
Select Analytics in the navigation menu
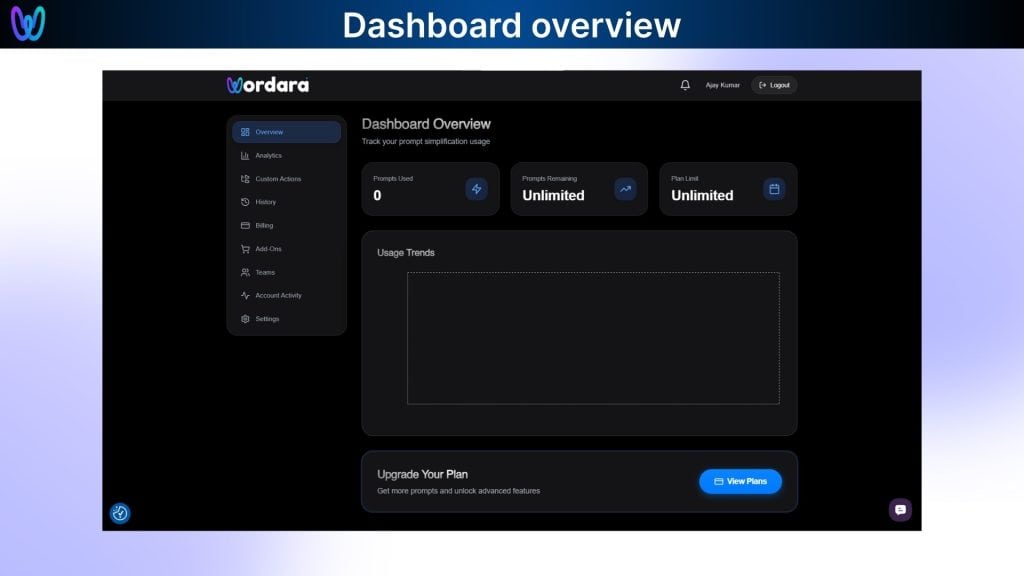(x=268, y=155)
